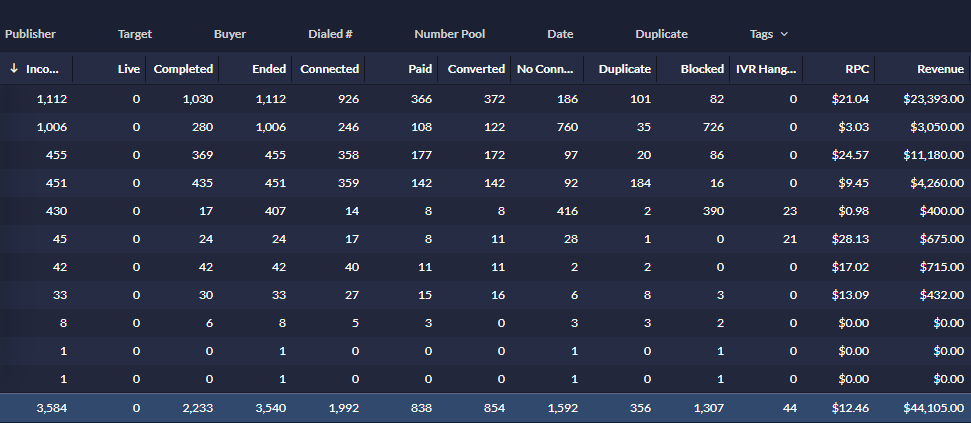Click the sort arrow on Incoming column
The image size is (971, 423).
click(x=14, y=69)
